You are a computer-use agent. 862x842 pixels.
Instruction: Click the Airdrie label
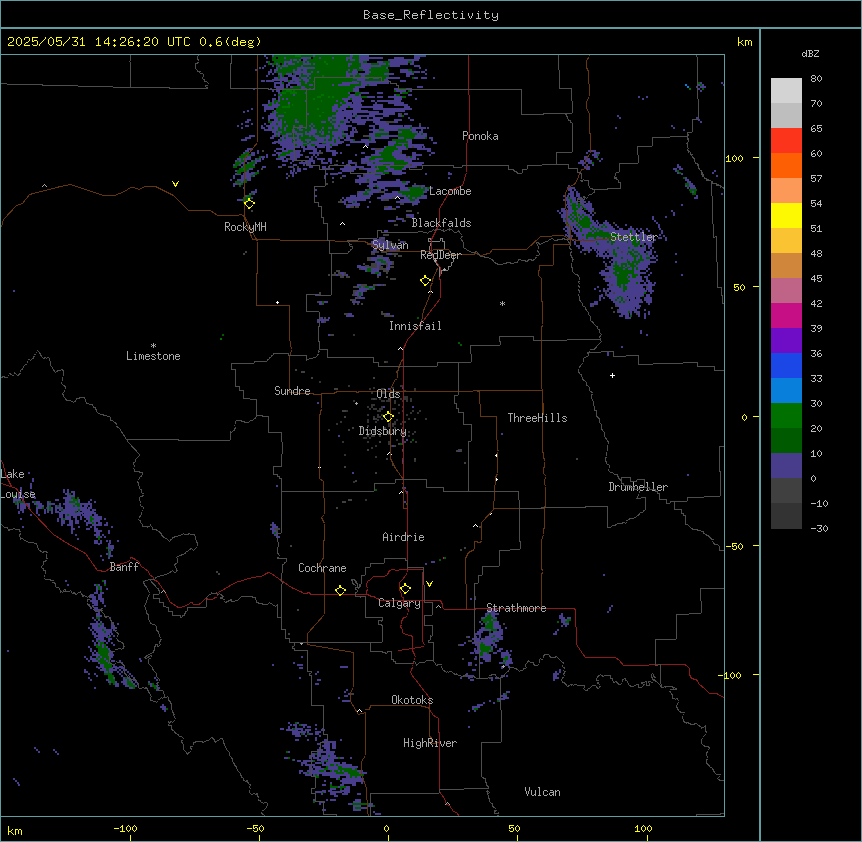pyautogui.click(x=403, y=537)
